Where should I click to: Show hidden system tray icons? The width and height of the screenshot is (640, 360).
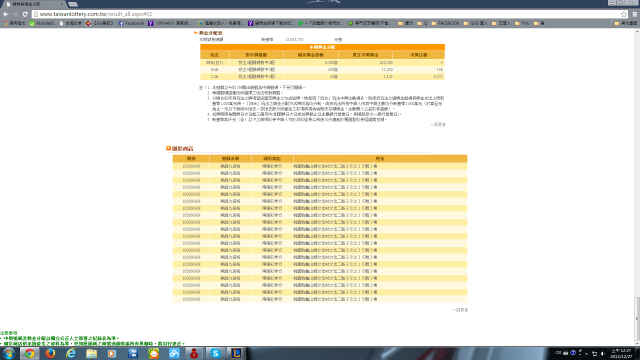point(587,353)
